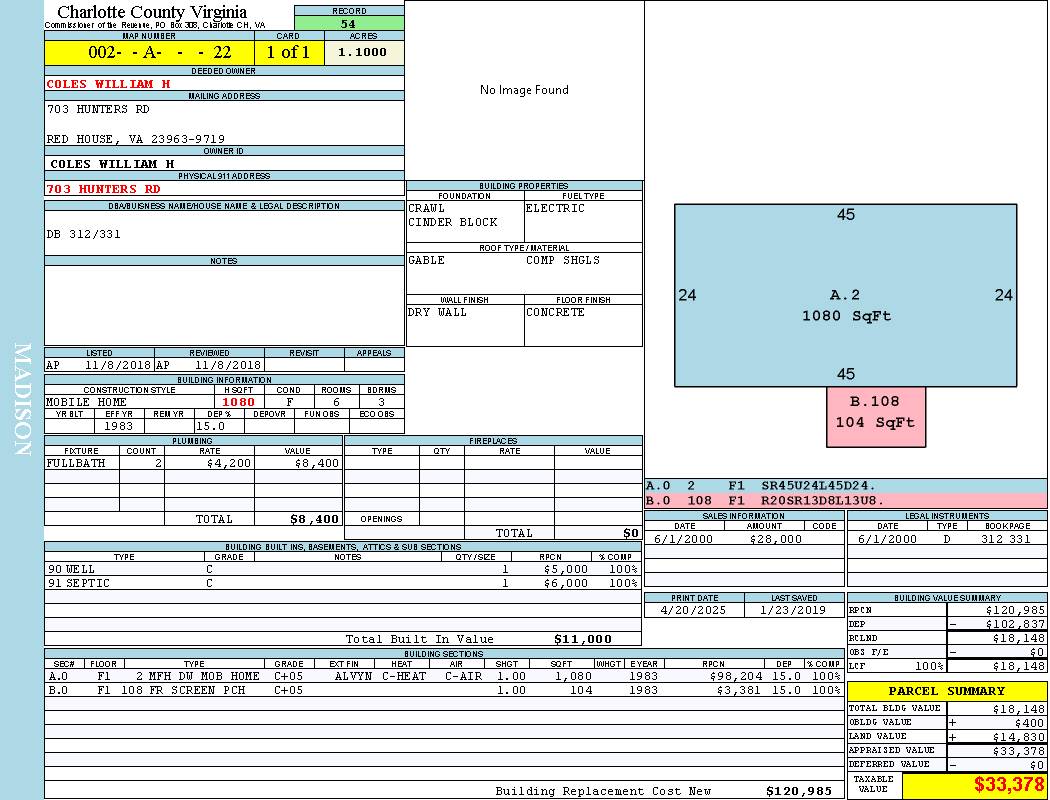
Task: Click the red Taxable Value $33,378
Action: tap(1008, 785)
